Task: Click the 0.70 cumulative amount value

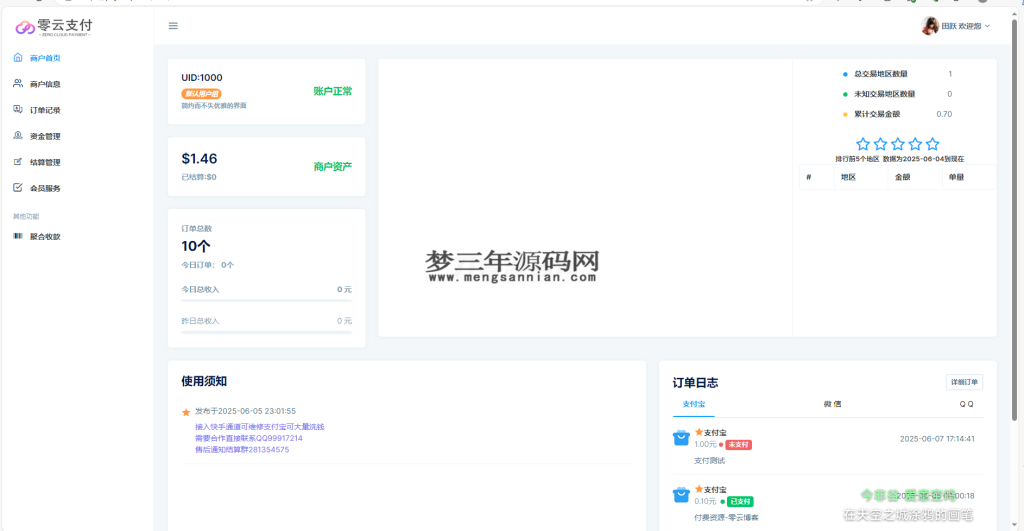Action: 944,114
